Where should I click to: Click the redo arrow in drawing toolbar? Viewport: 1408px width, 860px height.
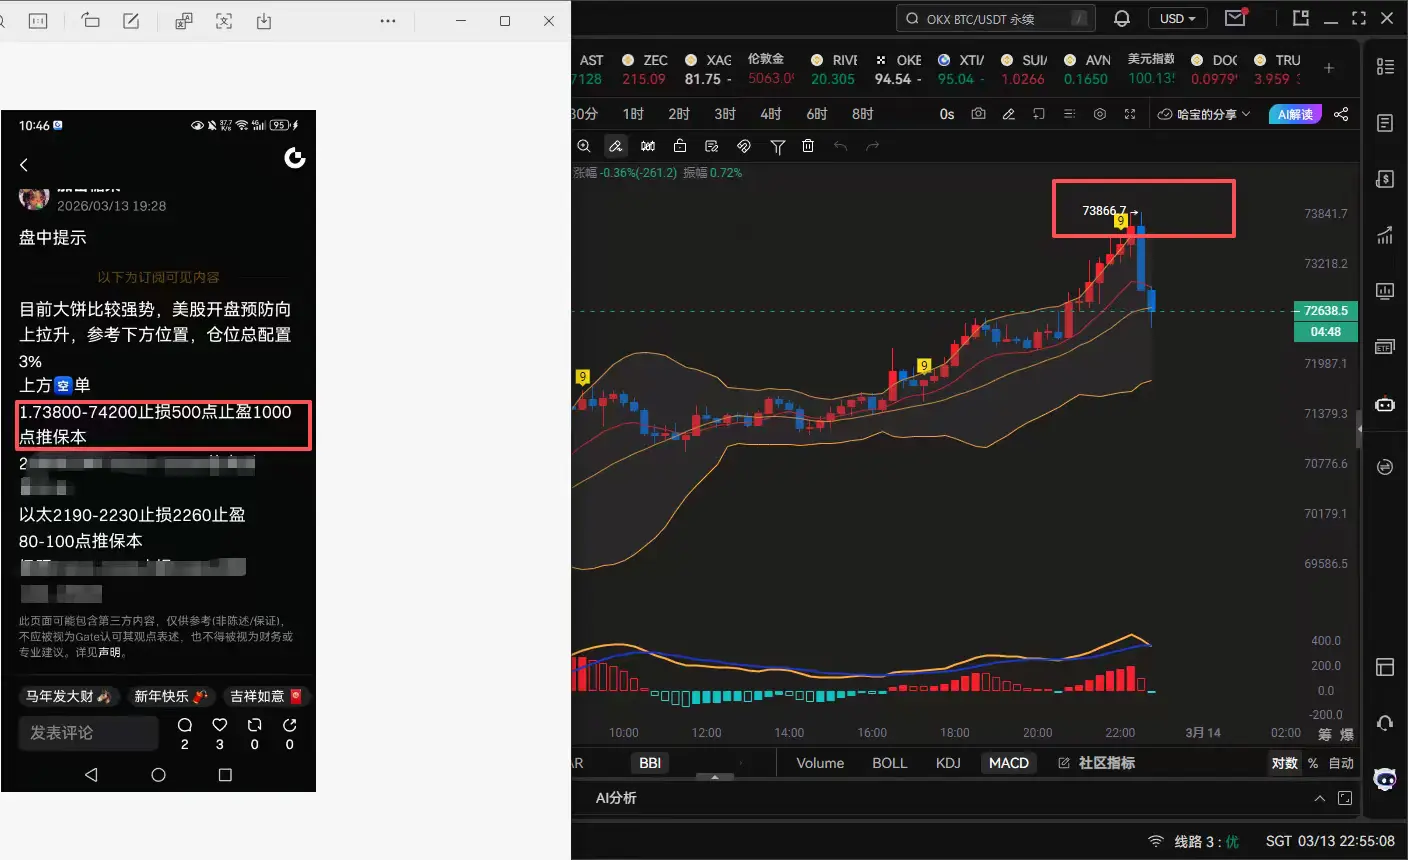(872, 146)
